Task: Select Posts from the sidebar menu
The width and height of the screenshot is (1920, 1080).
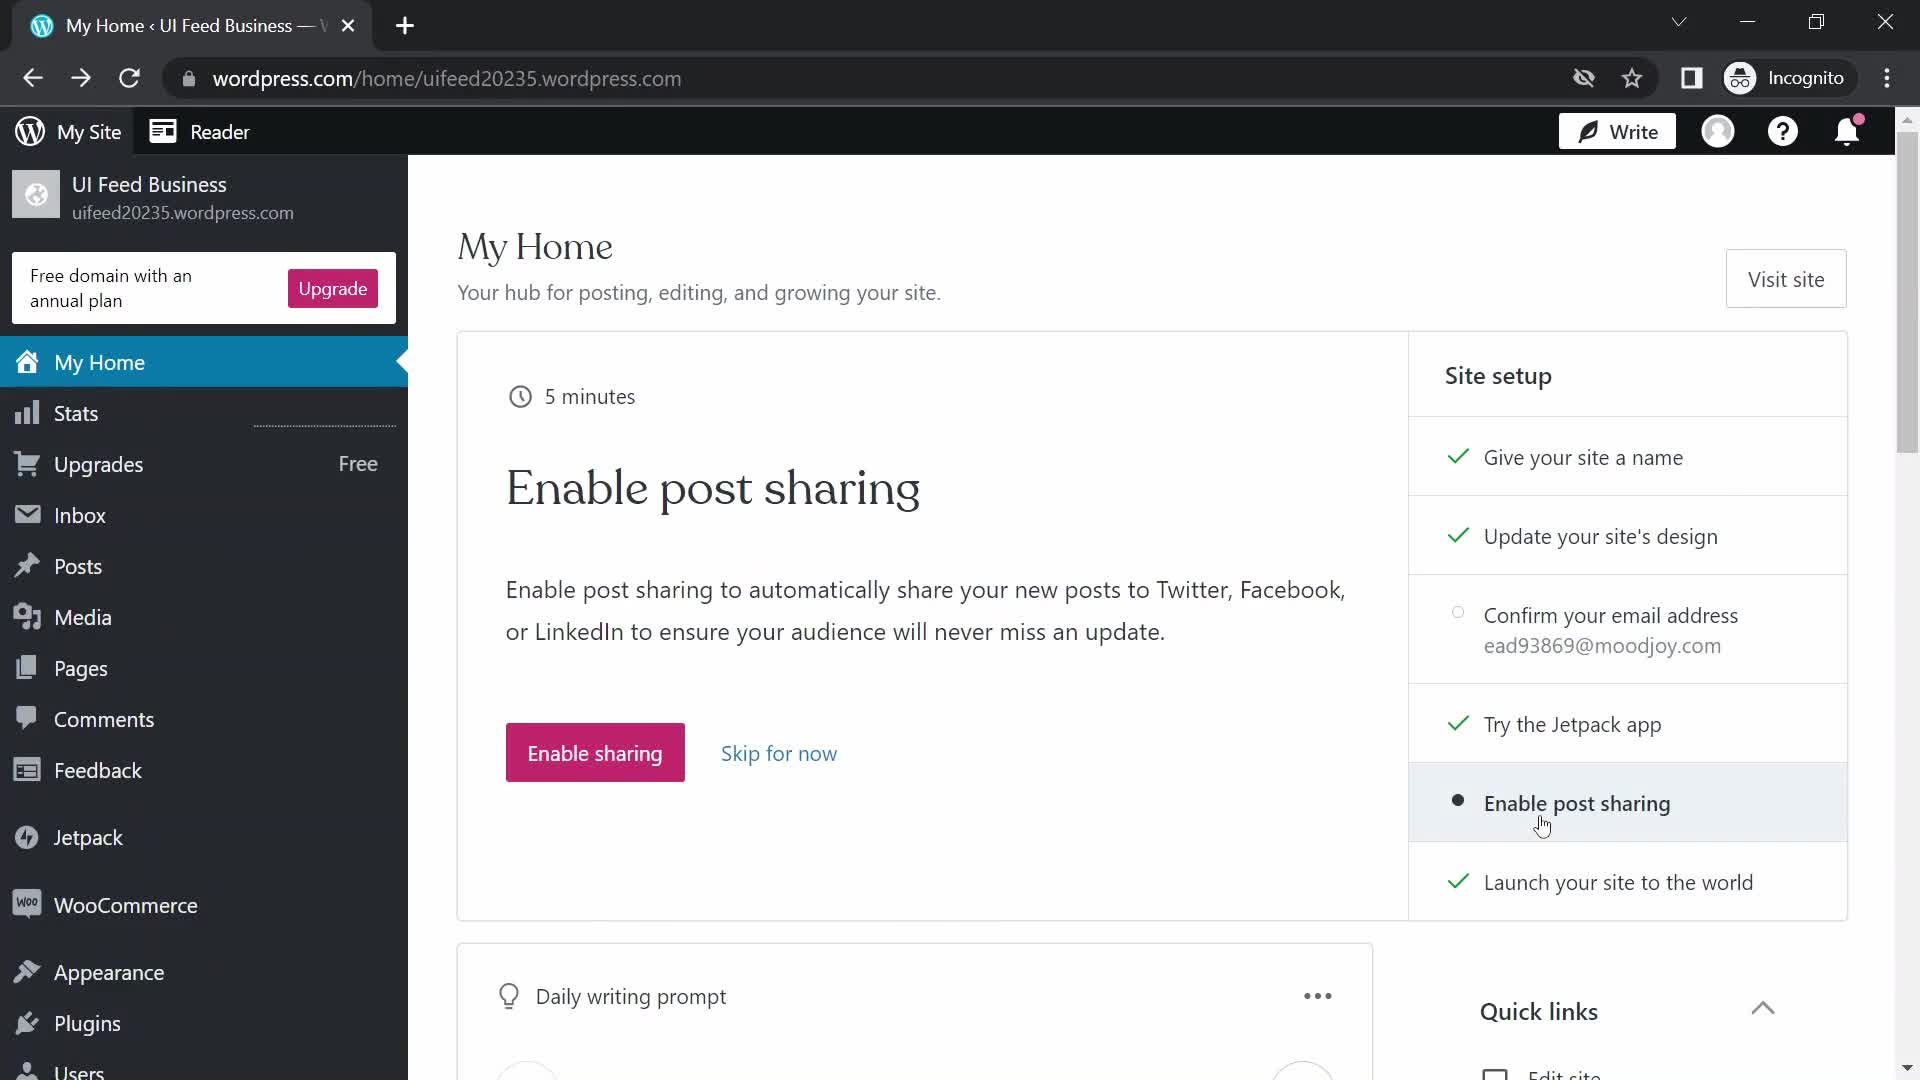Action: pyautogui.click(x=76, y=566)
